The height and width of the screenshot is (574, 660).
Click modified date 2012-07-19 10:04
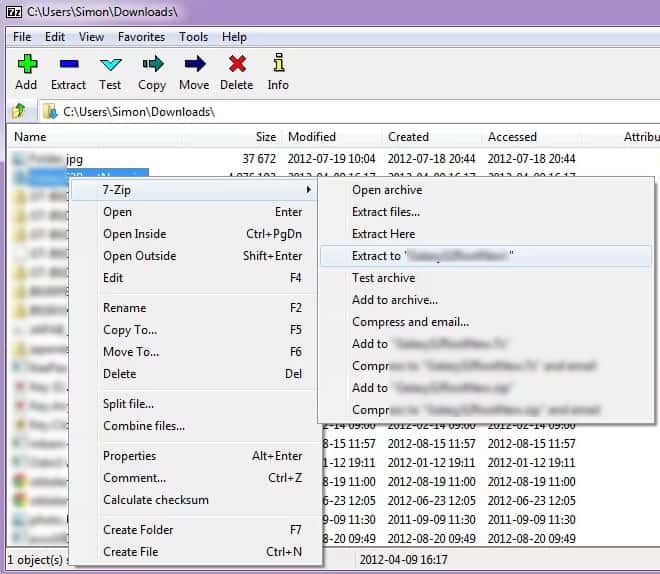click(x=331, y=159)
